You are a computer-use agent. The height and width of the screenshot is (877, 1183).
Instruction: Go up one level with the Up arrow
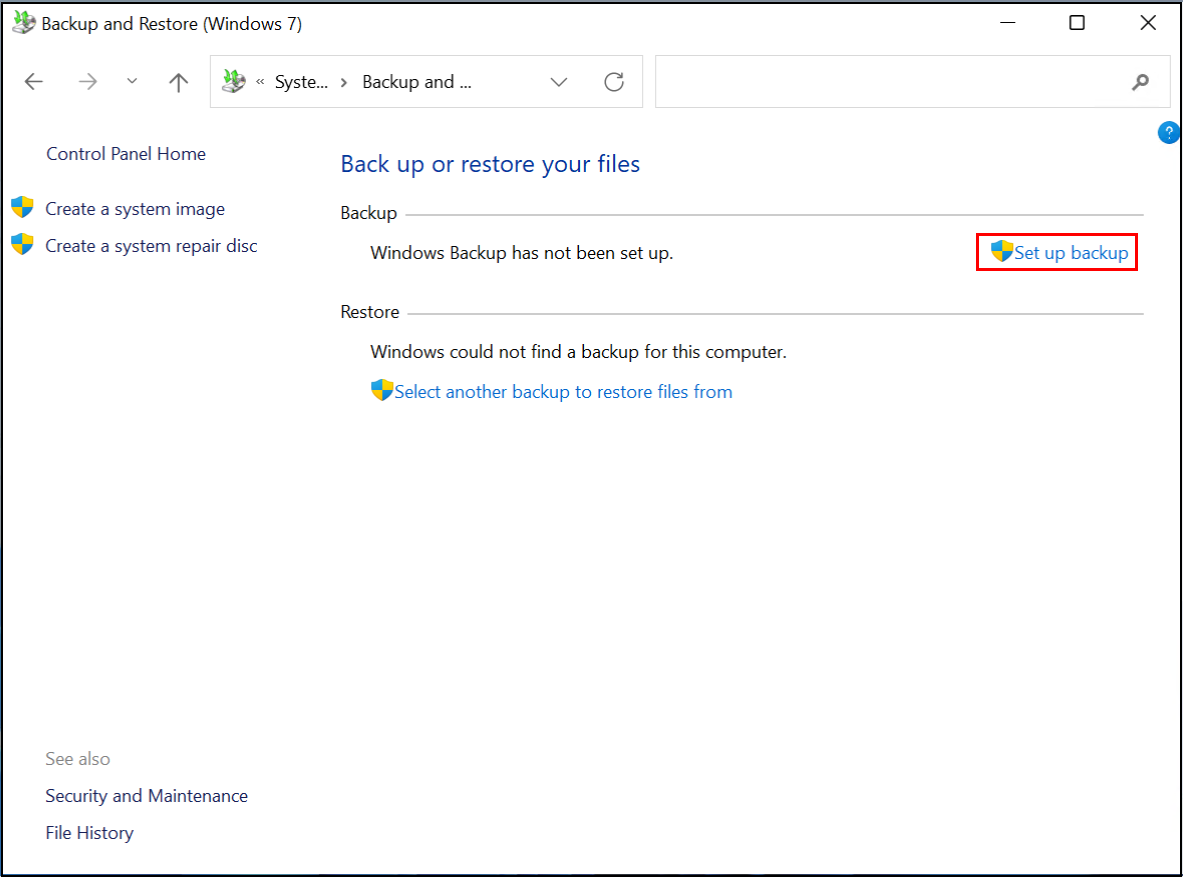(x=178, y=82)
